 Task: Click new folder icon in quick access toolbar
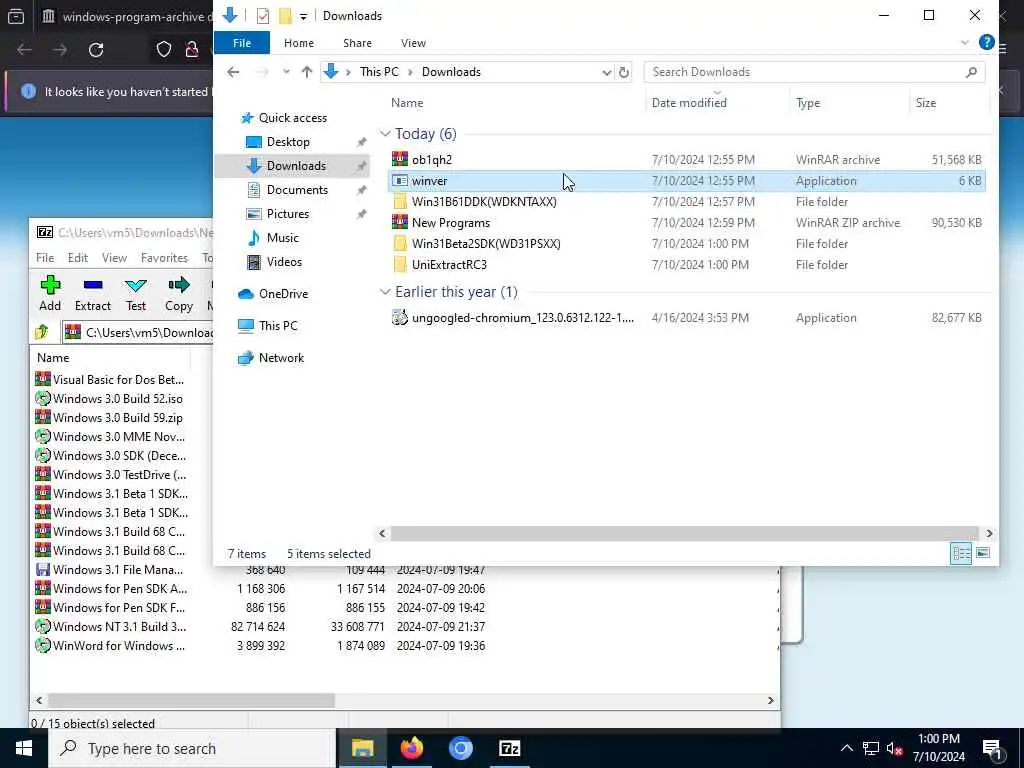pos(285,16)
